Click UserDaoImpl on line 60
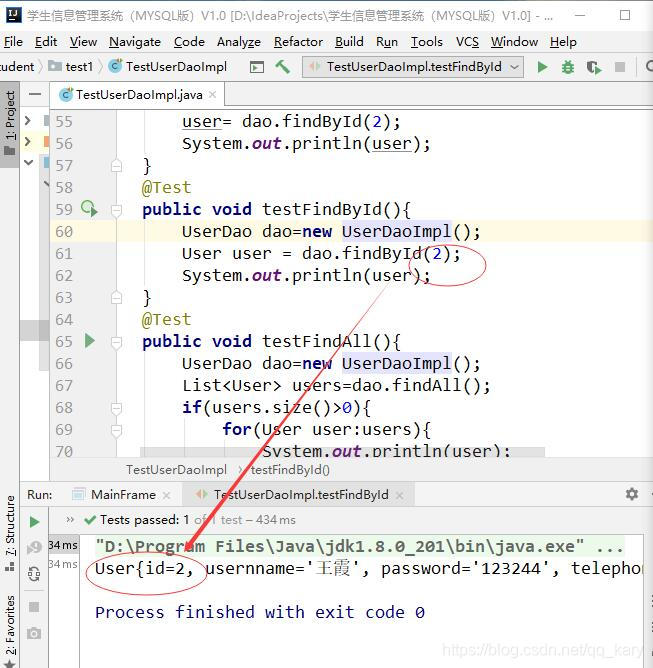653x668 pixels. (396, 232)
